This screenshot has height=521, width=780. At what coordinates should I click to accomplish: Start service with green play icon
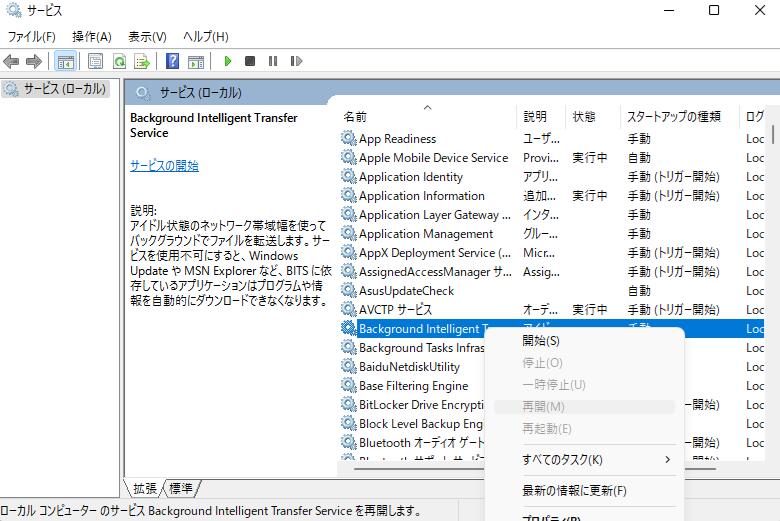228,61
